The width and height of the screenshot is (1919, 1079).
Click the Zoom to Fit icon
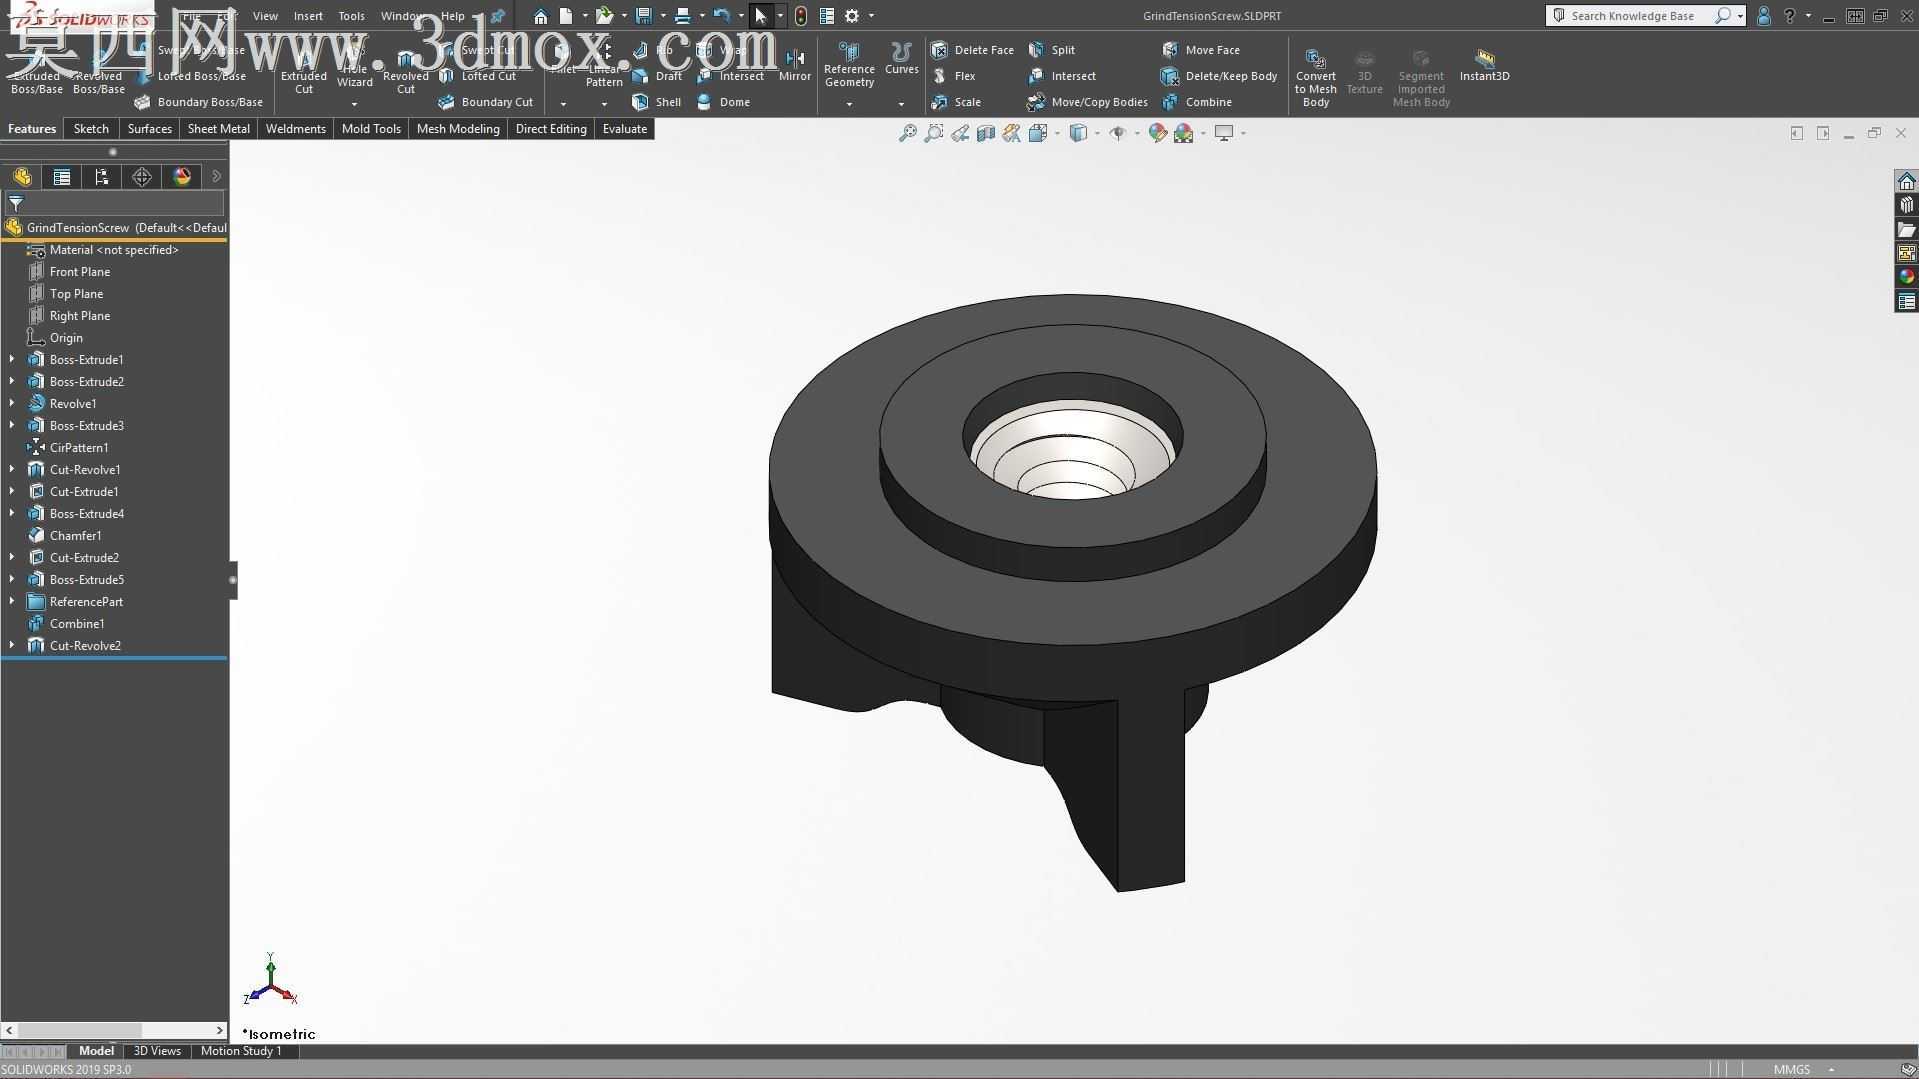coord(907,133)
